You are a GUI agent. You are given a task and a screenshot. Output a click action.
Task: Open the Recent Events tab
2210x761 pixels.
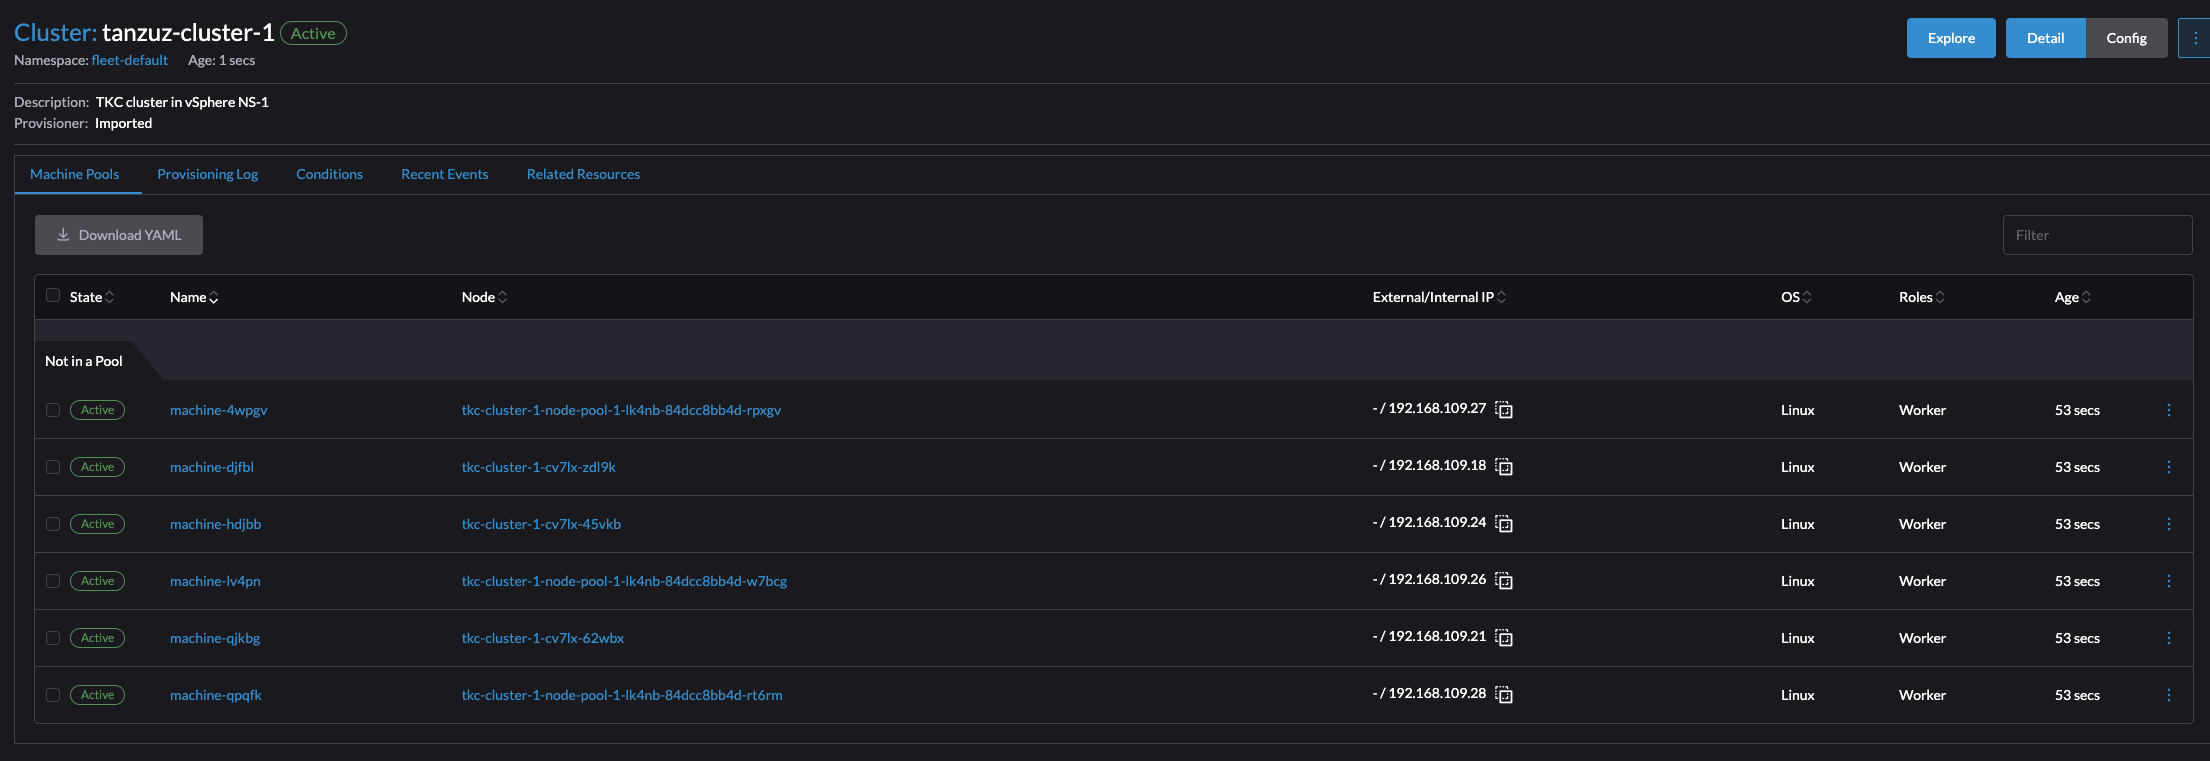445,174
